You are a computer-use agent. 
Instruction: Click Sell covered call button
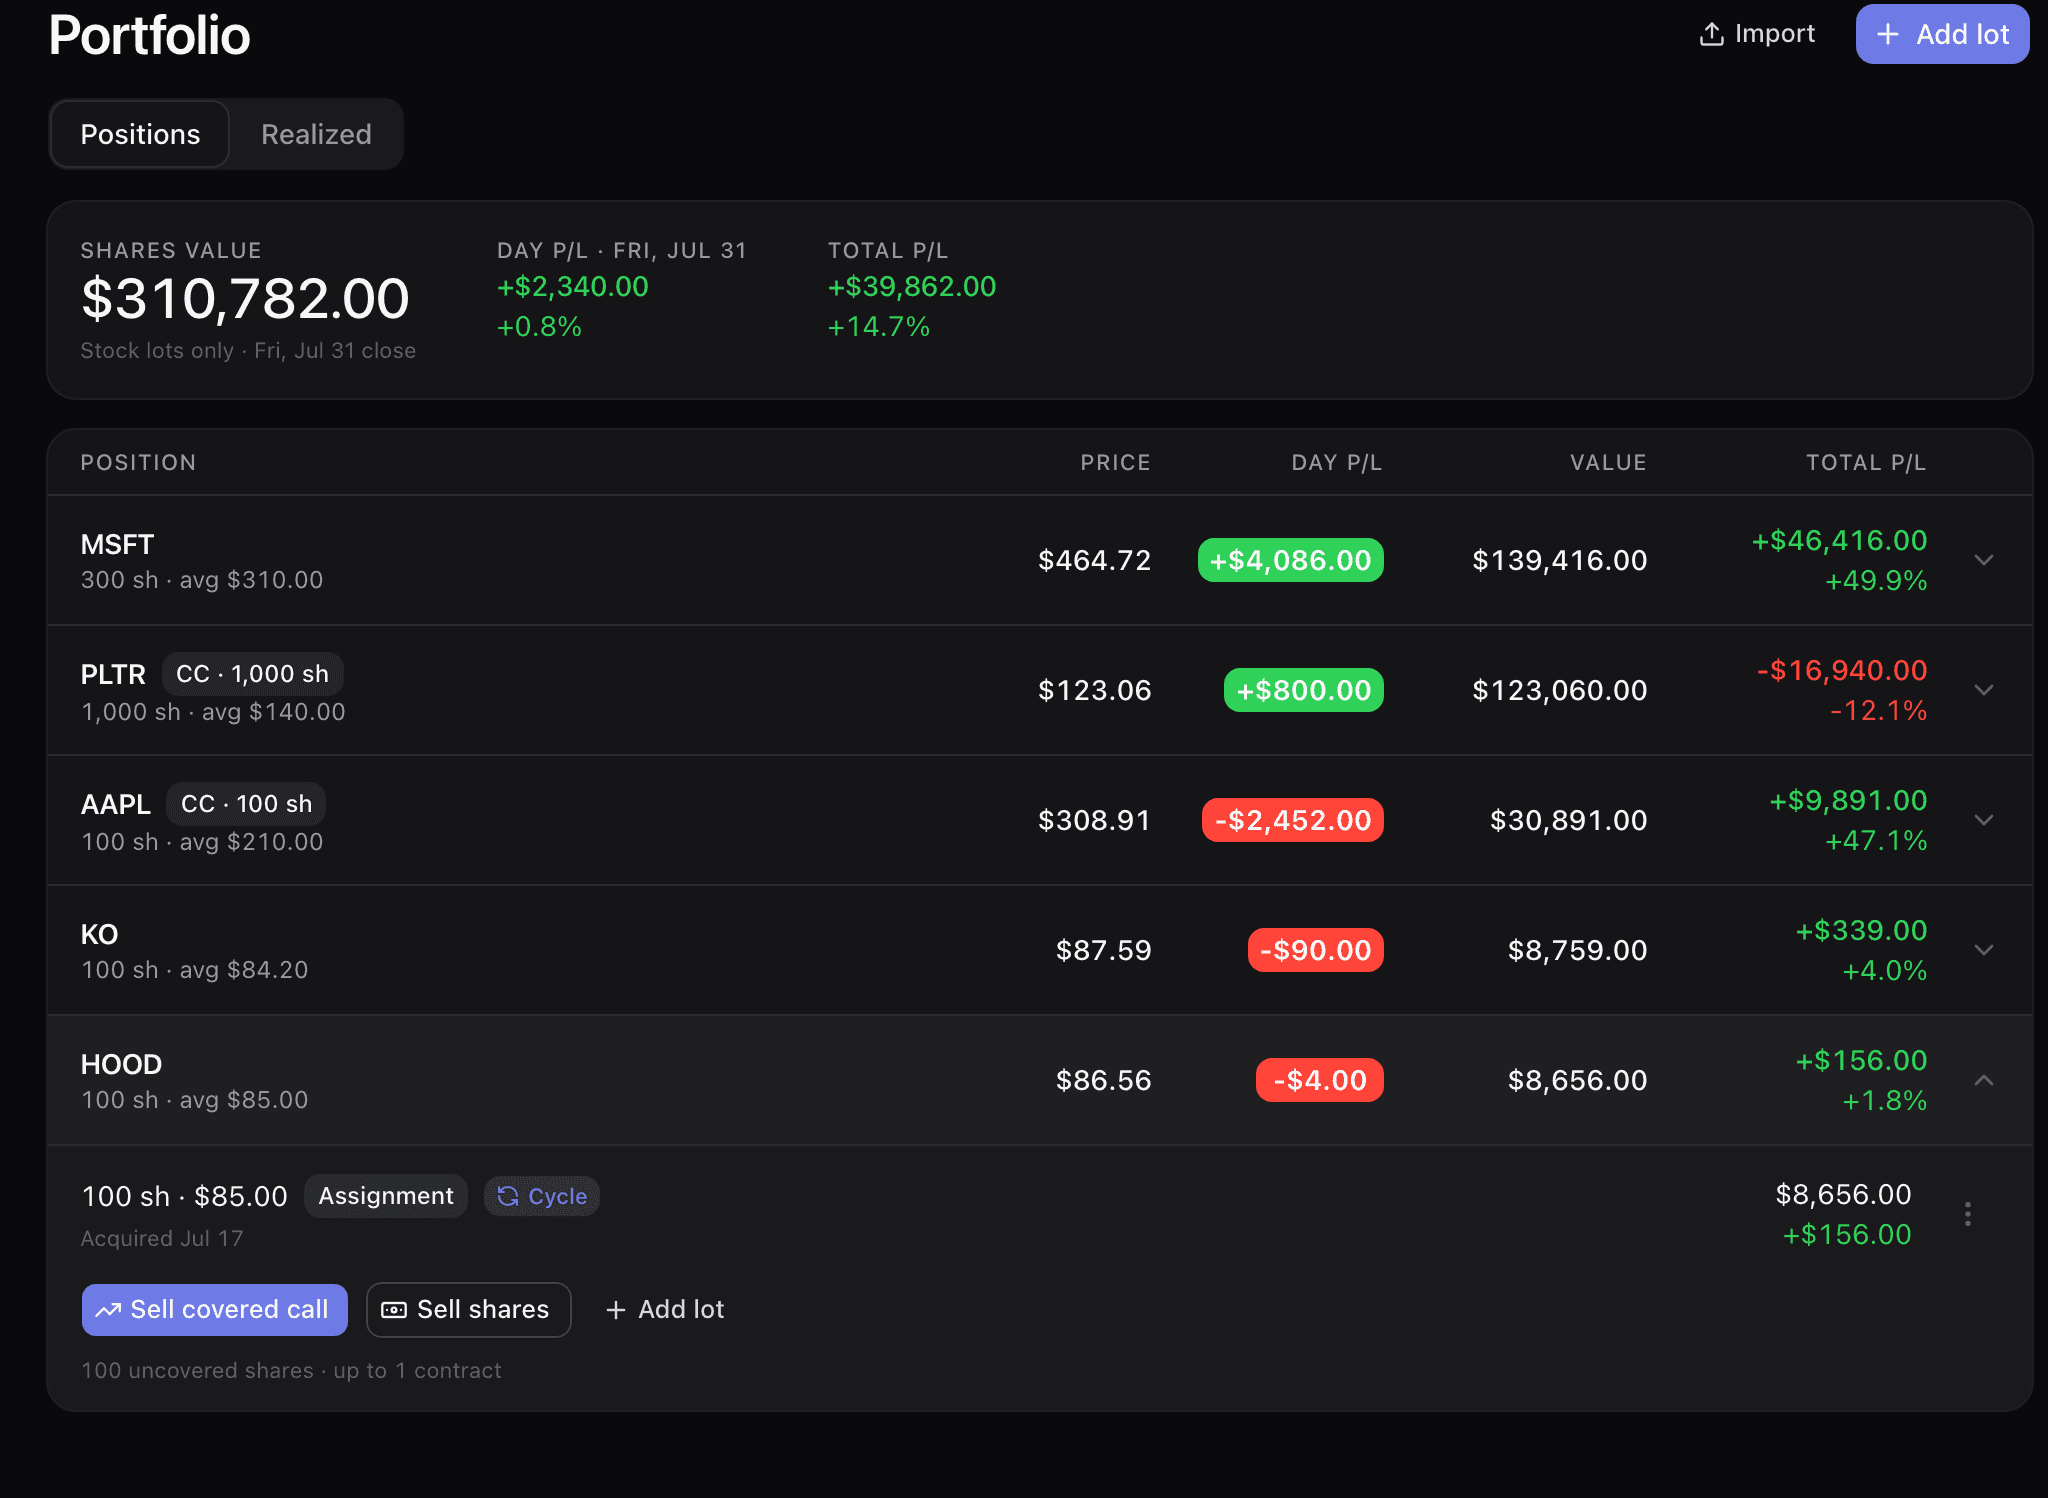click(215, 1310)
